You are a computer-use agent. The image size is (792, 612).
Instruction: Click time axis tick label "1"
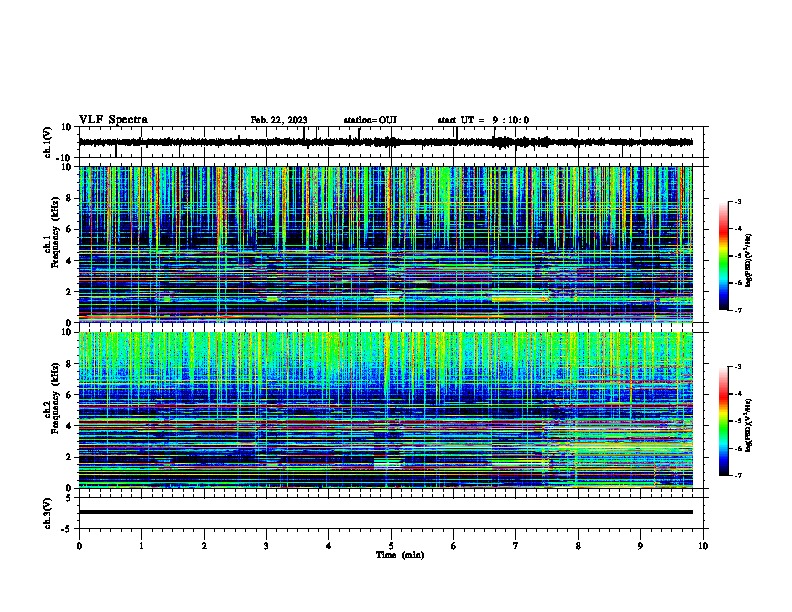point(141,546)
